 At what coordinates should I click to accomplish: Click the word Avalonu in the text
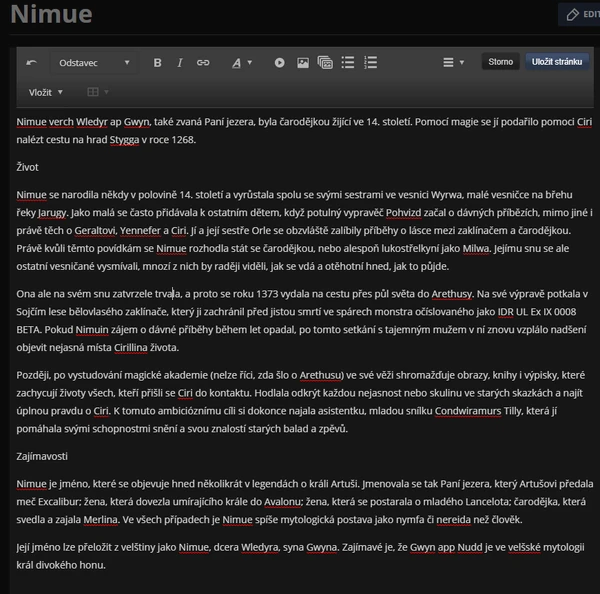click(x=282, y=502)
